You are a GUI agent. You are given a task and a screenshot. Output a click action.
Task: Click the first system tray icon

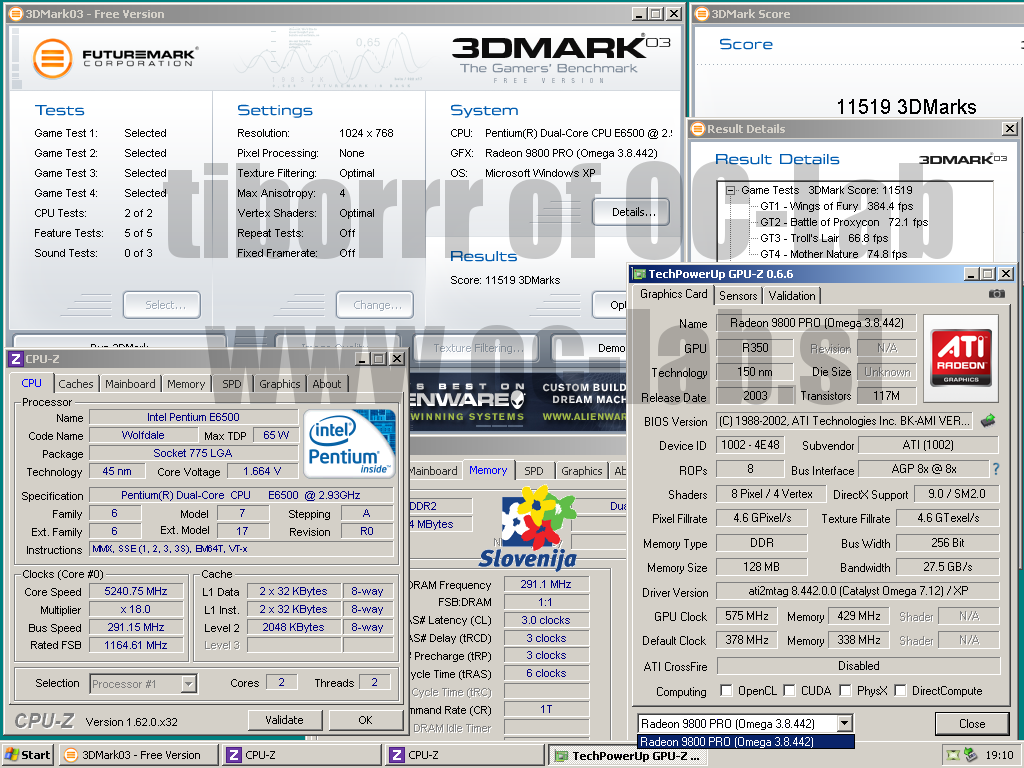953,755
